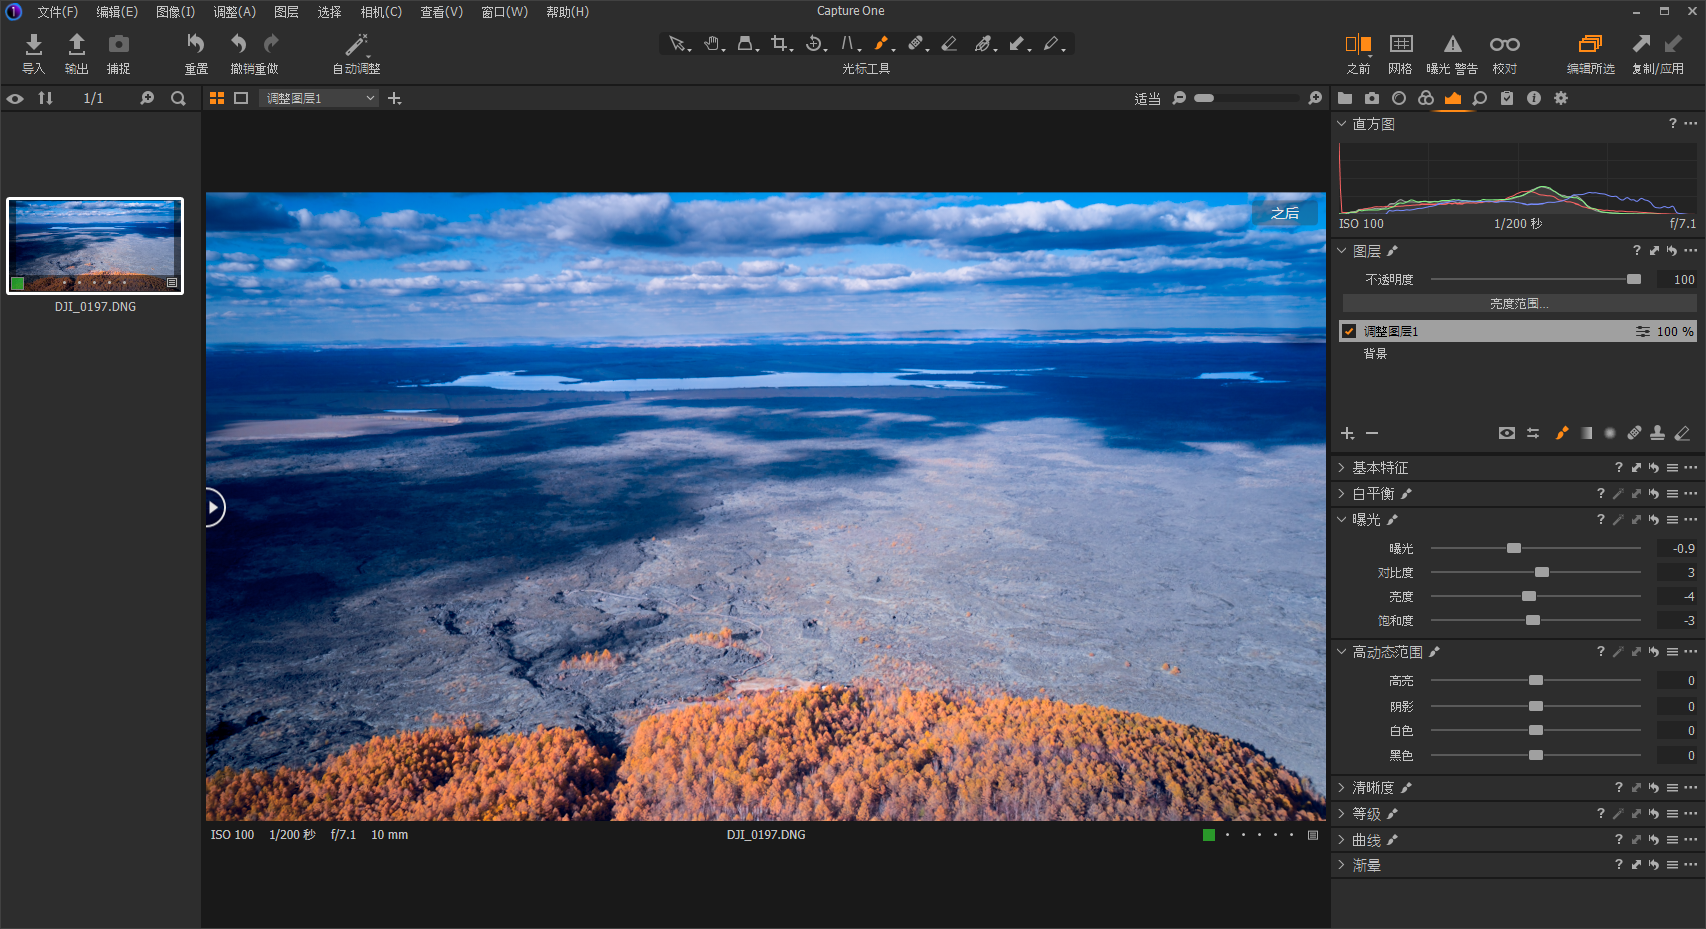Add new layer with viewer plus icon
The image size is (1706, 929).
(x=394, y=98)
